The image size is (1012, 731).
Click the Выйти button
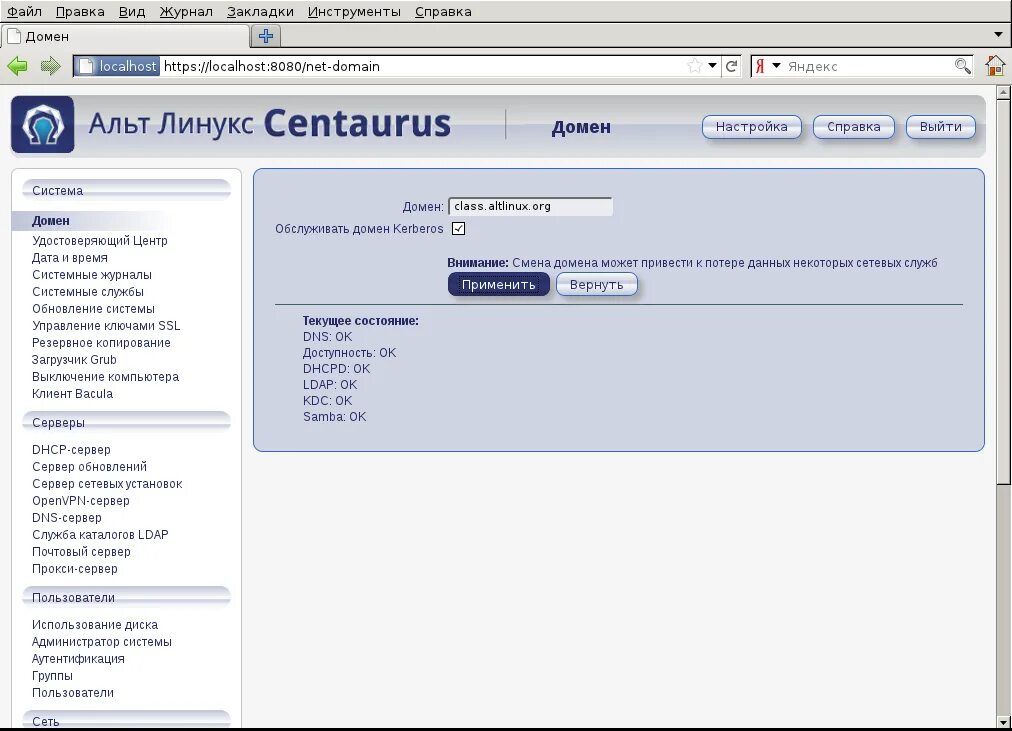pyautogui.click(x=940, y=127)
